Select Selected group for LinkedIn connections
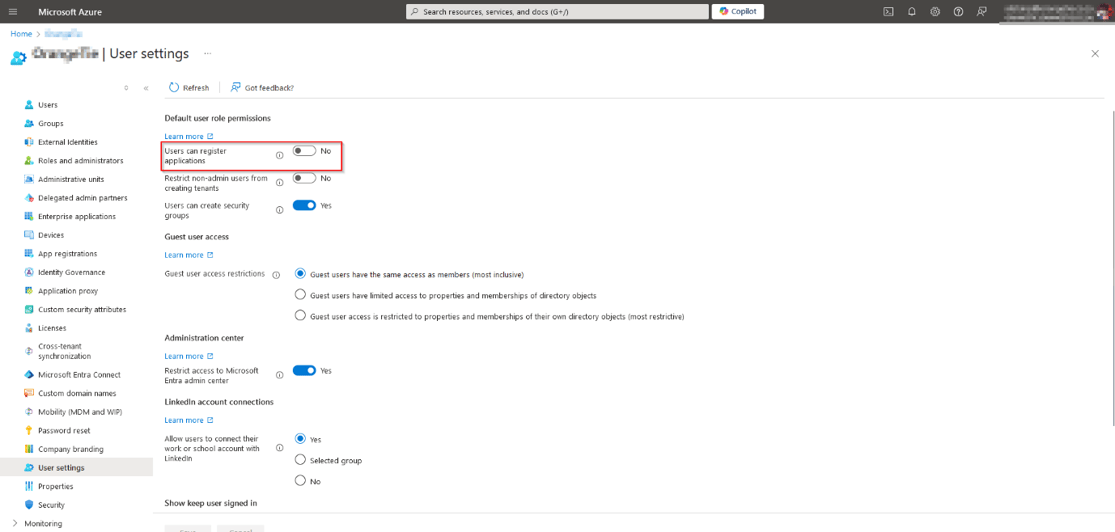The width and height of the screenshot is (1115, 532). [x=300, y=460]
